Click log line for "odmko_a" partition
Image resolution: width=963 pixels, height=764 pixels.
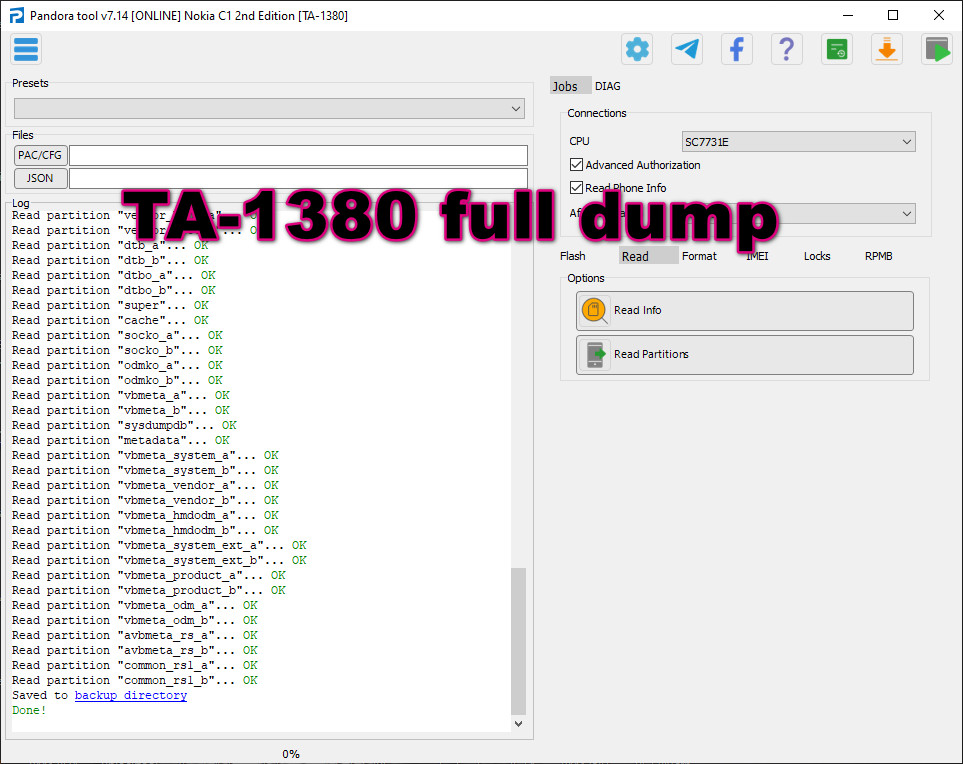tap(117, 365)
